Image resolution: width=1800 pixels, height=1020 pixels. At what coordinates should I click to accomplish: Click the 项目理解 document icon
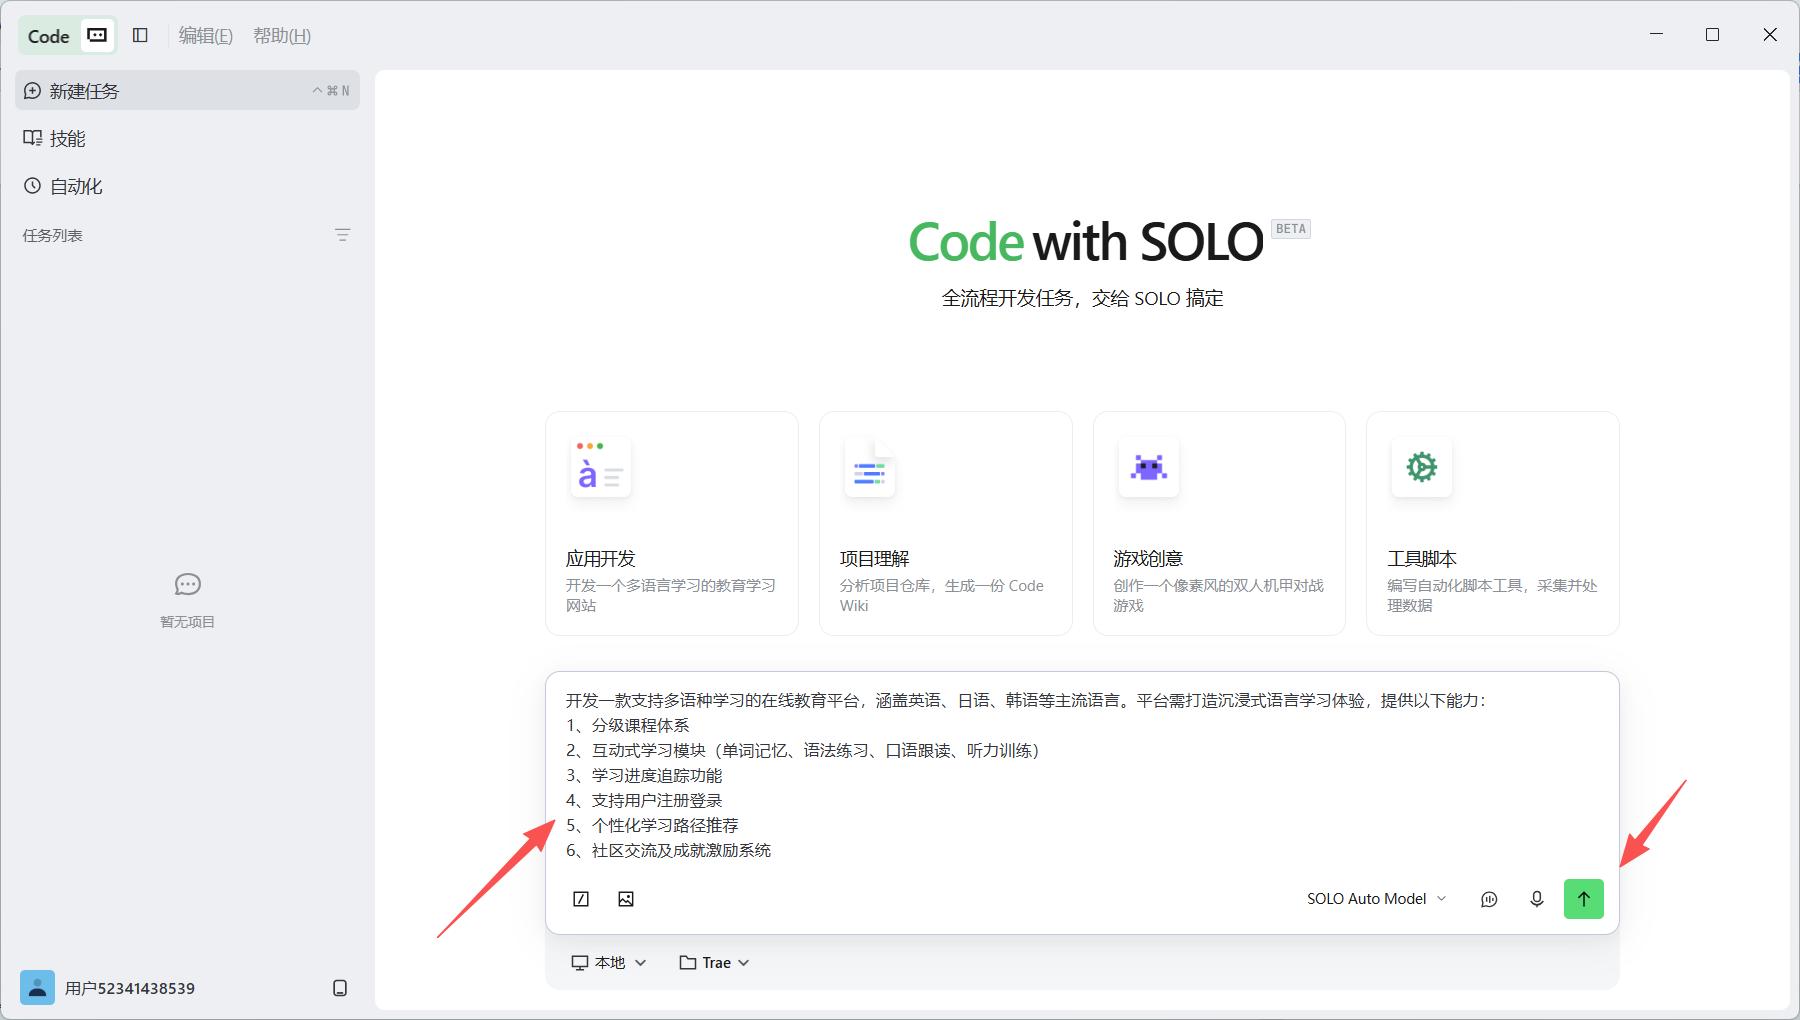coord(870,467)
